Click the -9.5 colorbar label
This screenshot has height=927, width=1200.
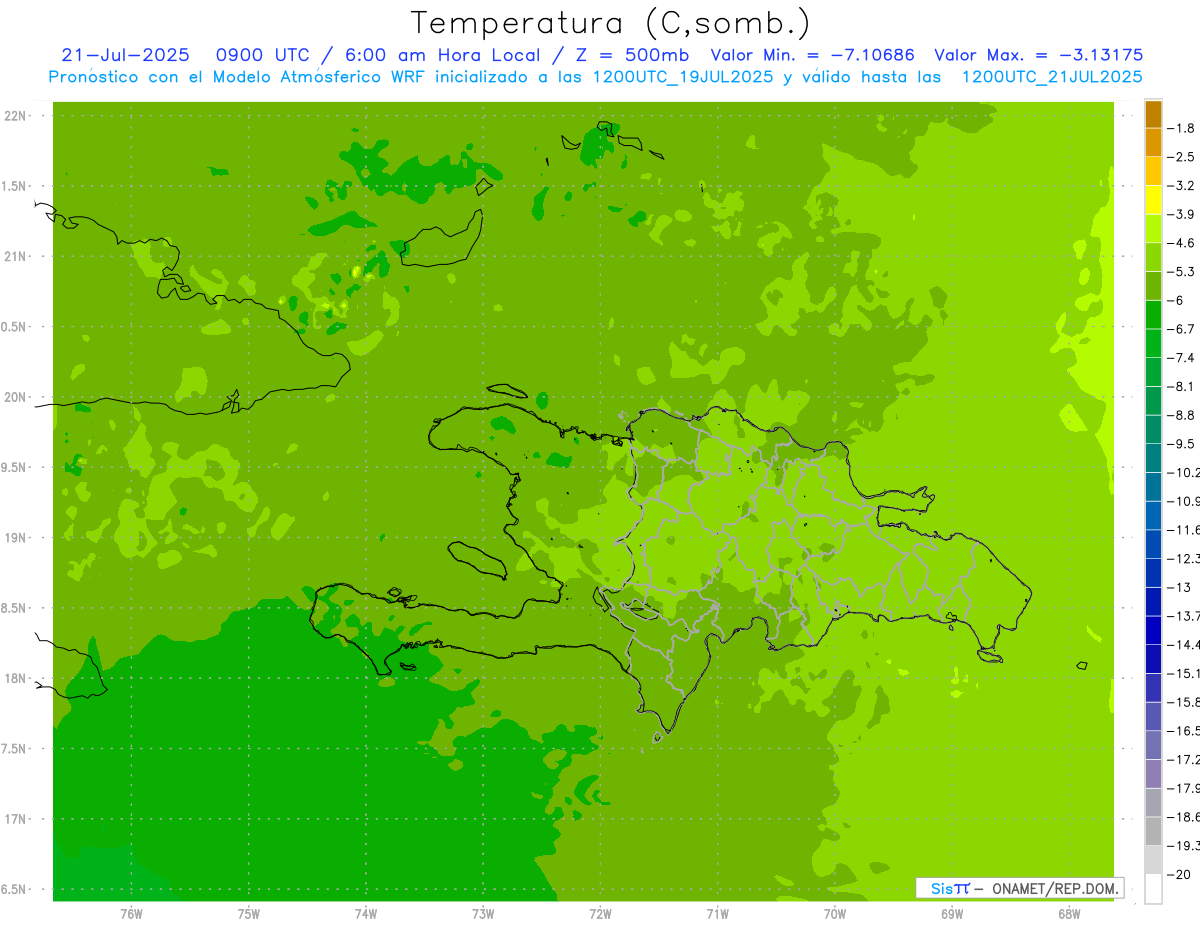tap(1182, 443)
